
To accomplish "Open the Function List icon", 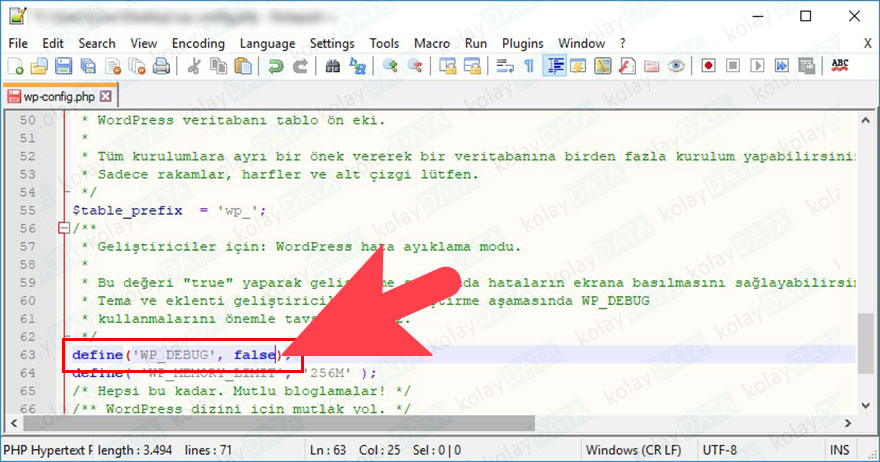I will [x=627, y=66].
